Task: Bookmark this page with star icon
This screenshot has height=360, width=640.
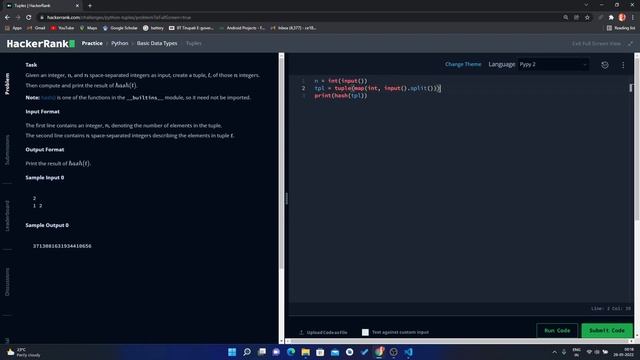Action: (587, 18)
